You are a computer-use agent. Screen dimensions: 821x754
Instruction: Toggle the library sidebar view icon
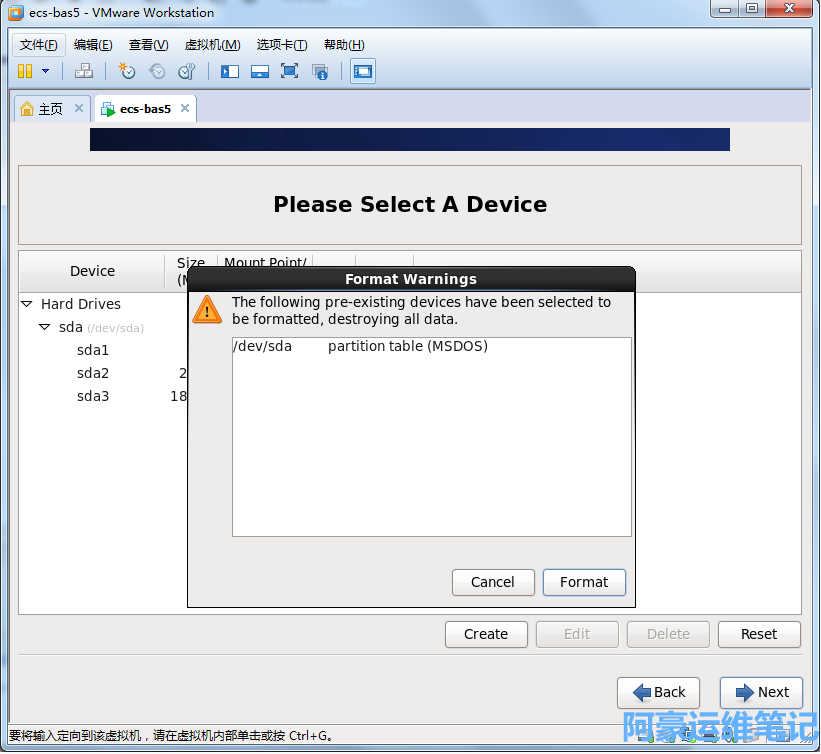tap(230, 71)
